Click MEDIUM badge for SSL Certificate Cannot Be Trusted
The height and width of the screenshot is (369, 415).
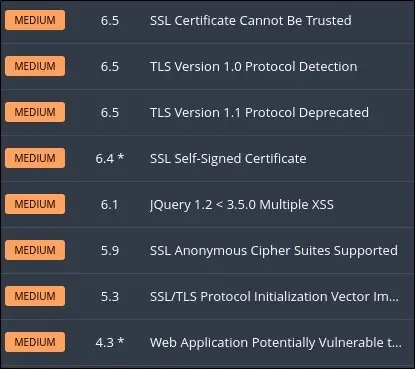(x=35, y=20)
